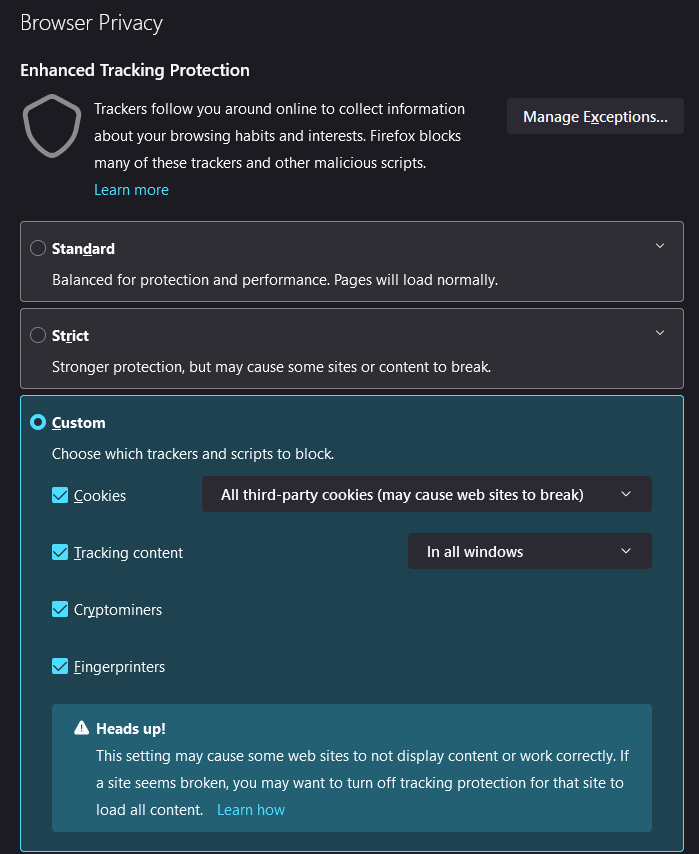Toggle the Tracking content checkbox
The image size is (699, 854).
pos(60,552)
